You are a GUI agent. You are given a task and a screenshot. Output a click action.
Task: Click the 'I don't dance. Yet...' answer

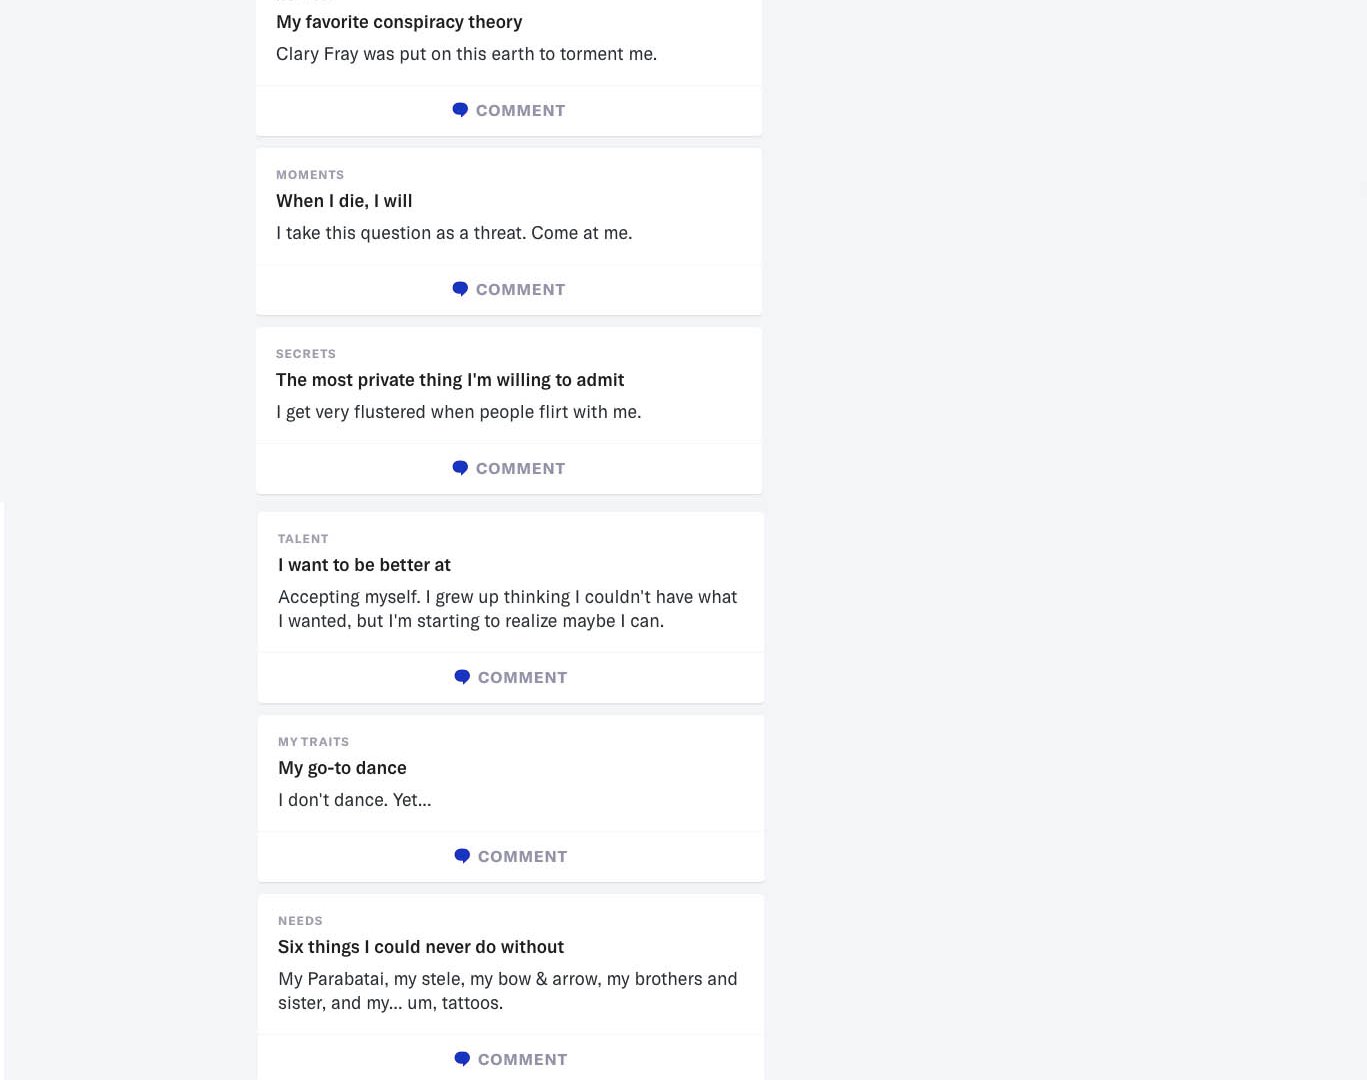point(354,799)
